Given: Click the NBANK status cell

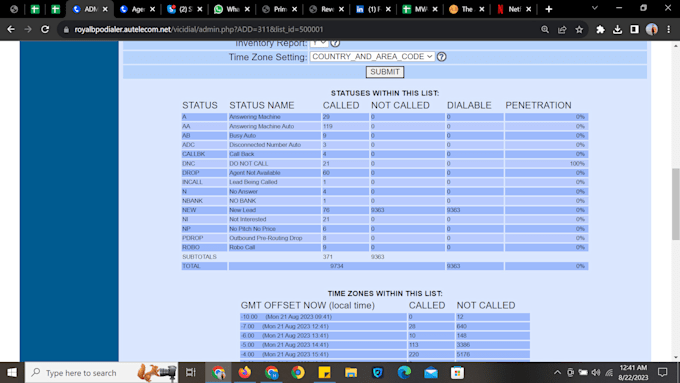Looking at the screenshot, I should click(x=204, y=201).
